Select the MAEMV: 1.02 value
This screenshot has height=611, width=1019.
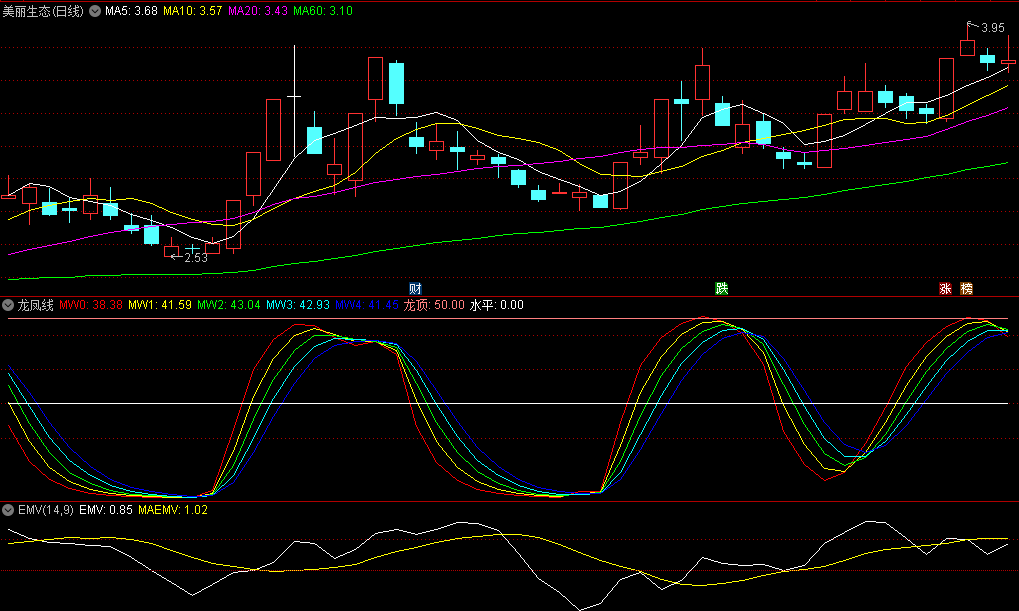(173, 510)
